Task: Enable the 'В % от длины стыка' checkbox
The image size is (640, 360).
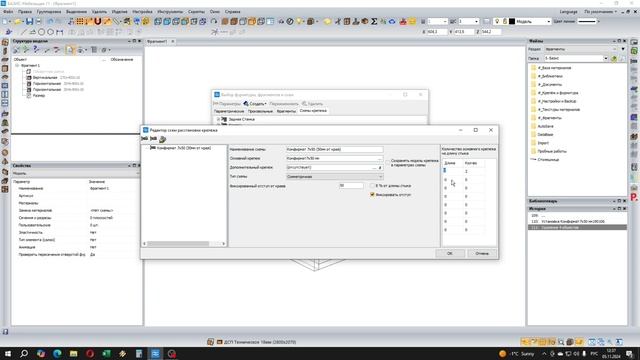Action: [x=372, y=186]
